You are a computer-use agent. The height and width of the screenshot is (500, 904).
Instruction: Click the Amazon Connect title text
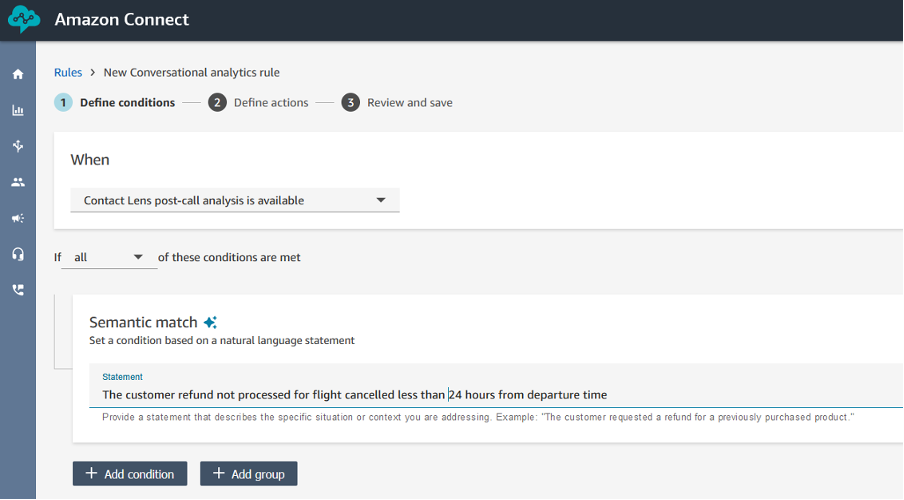pos(122,19)
